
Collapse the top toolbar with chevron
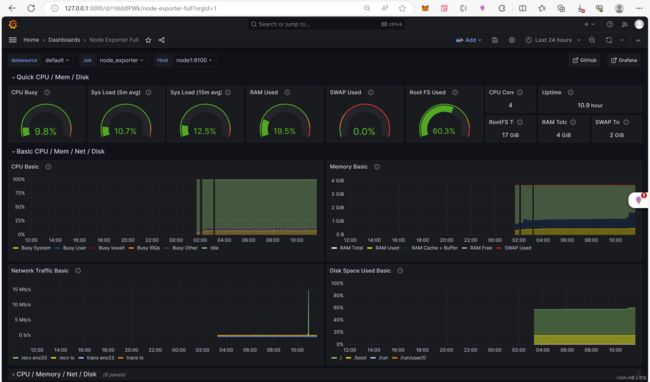[638, 40]
